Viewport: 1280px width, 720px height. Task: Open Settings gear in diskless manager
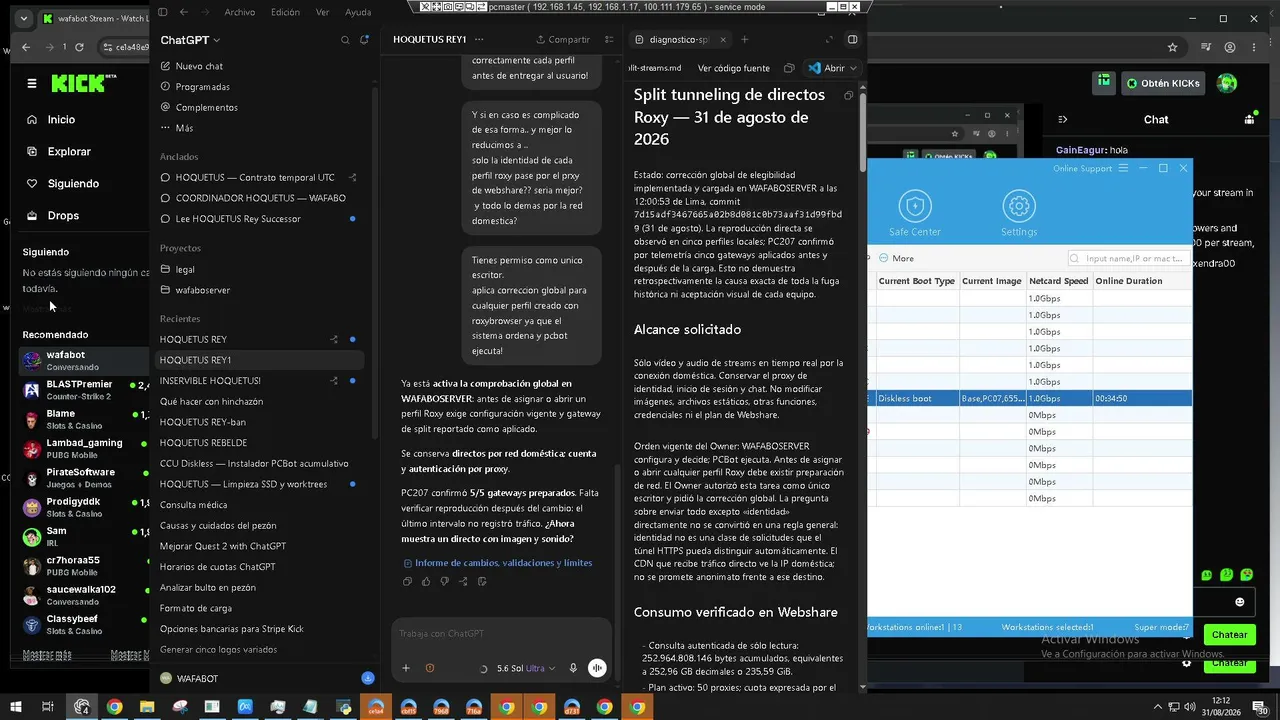1019,207
